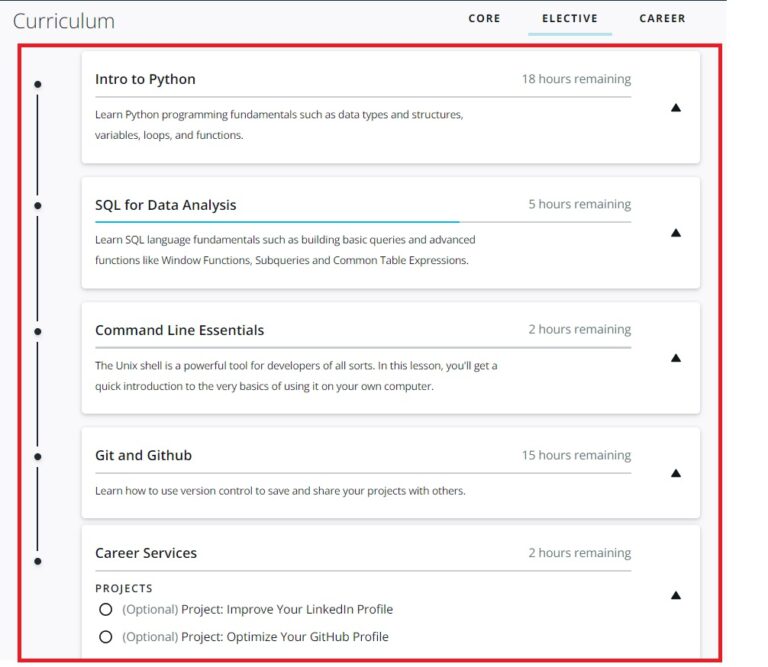Click the Career Services section title
The image size is (768, 667).
click(x=146, y=553)
